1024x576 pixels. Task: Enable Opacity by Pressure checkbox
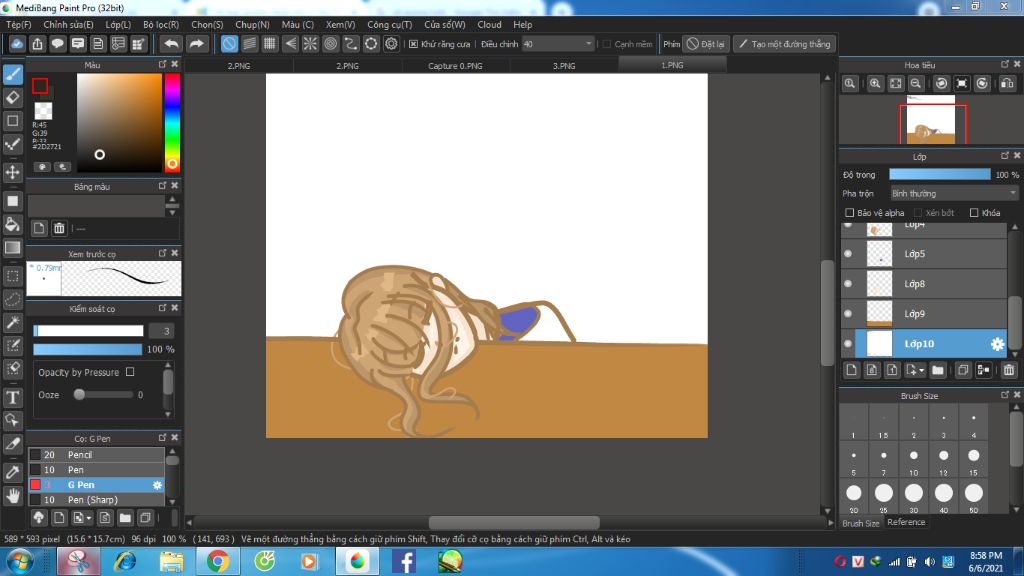pyautogui.click(x=130, y=372)
